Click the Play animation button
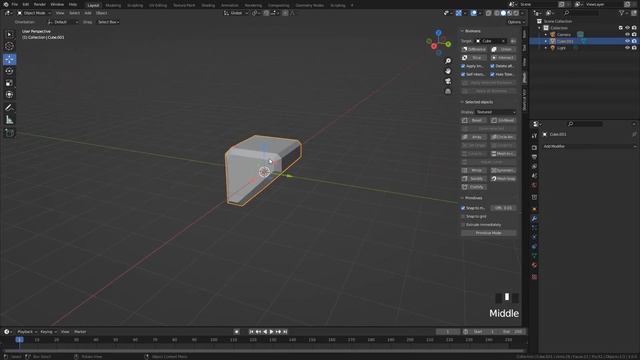Image resolution: width=640 pixels, height=360 pixels. coord(271,332)
